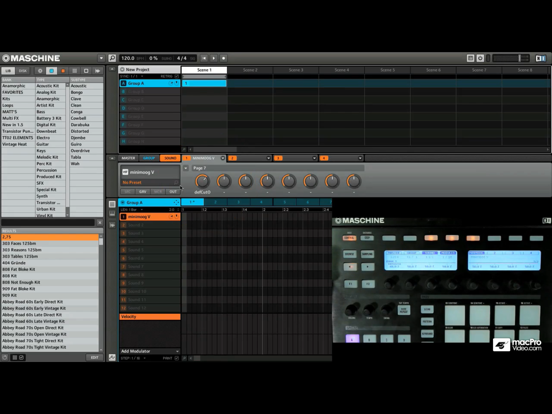Click the OUT button
This screenshot has height=414, width=552.
(x=173, y=192)
